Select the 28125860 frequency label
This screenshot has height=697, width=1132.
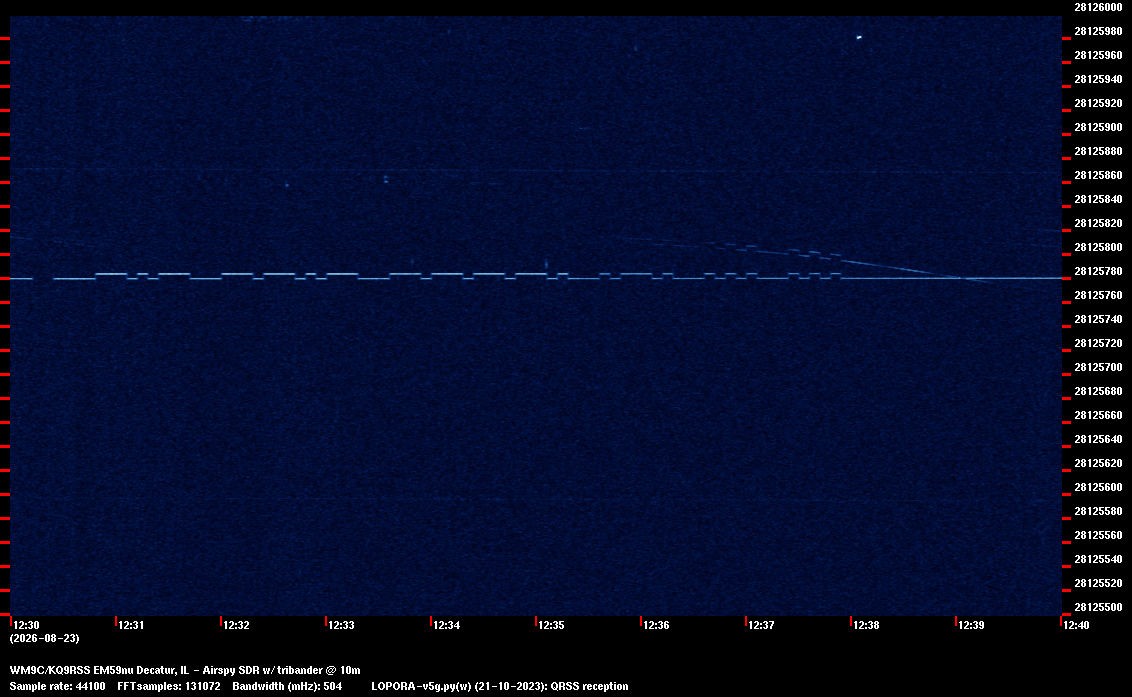(1098, 175)
